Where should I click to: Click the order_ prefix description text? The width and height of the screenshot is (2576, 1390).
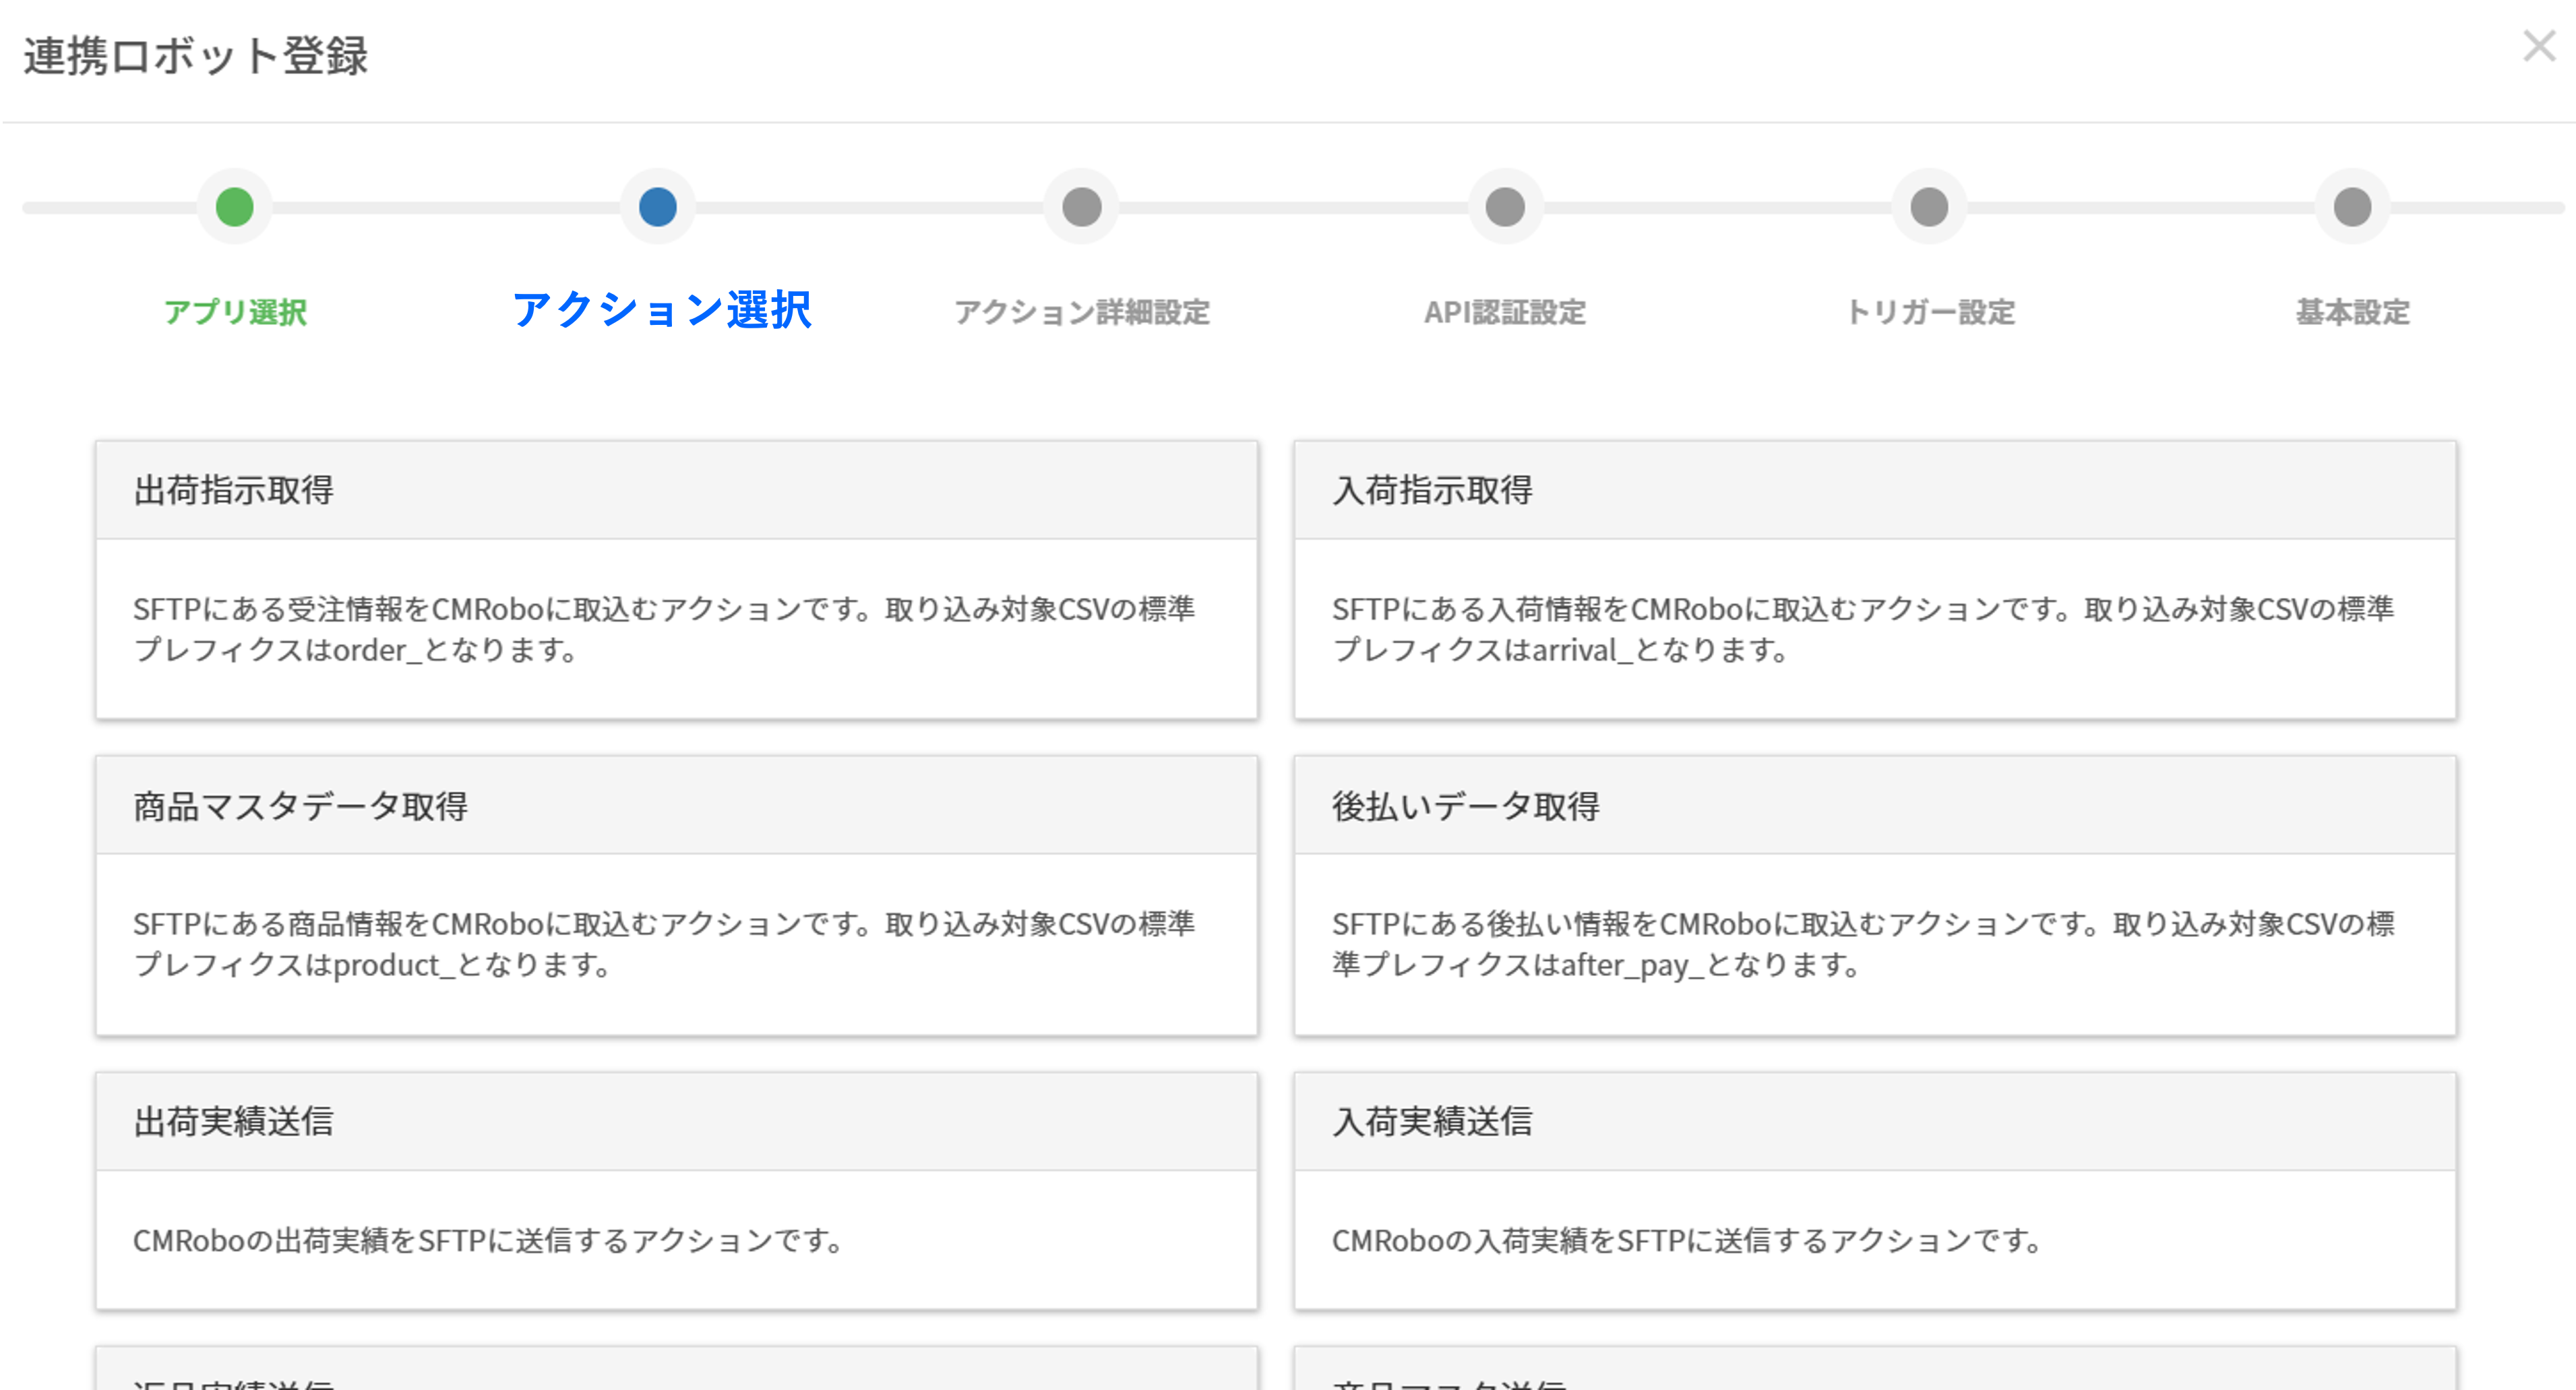click(664, 629)
